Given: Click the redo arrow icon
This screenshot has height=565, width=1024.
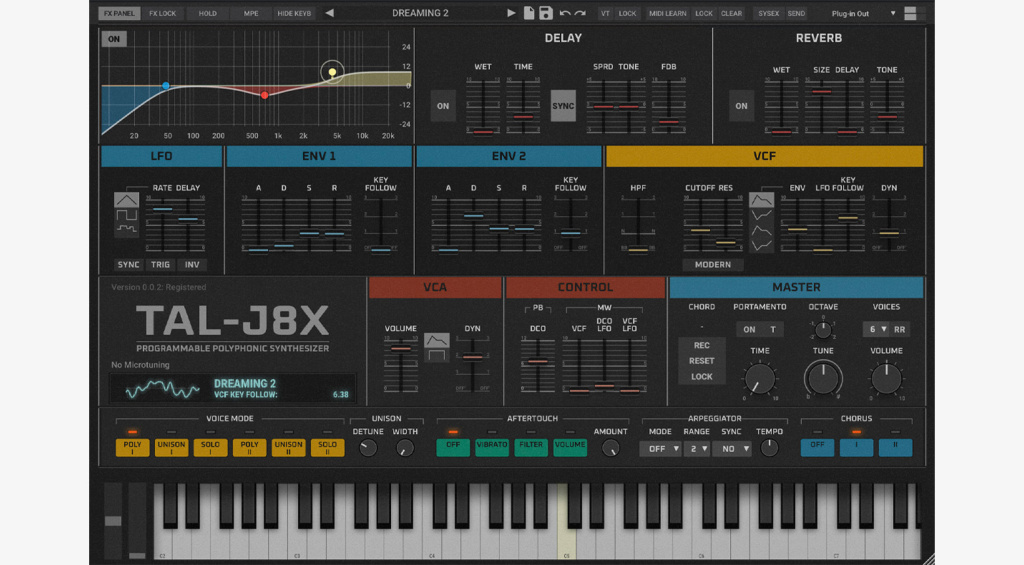Looking at the screenshot, I should [x=580, y=13].
